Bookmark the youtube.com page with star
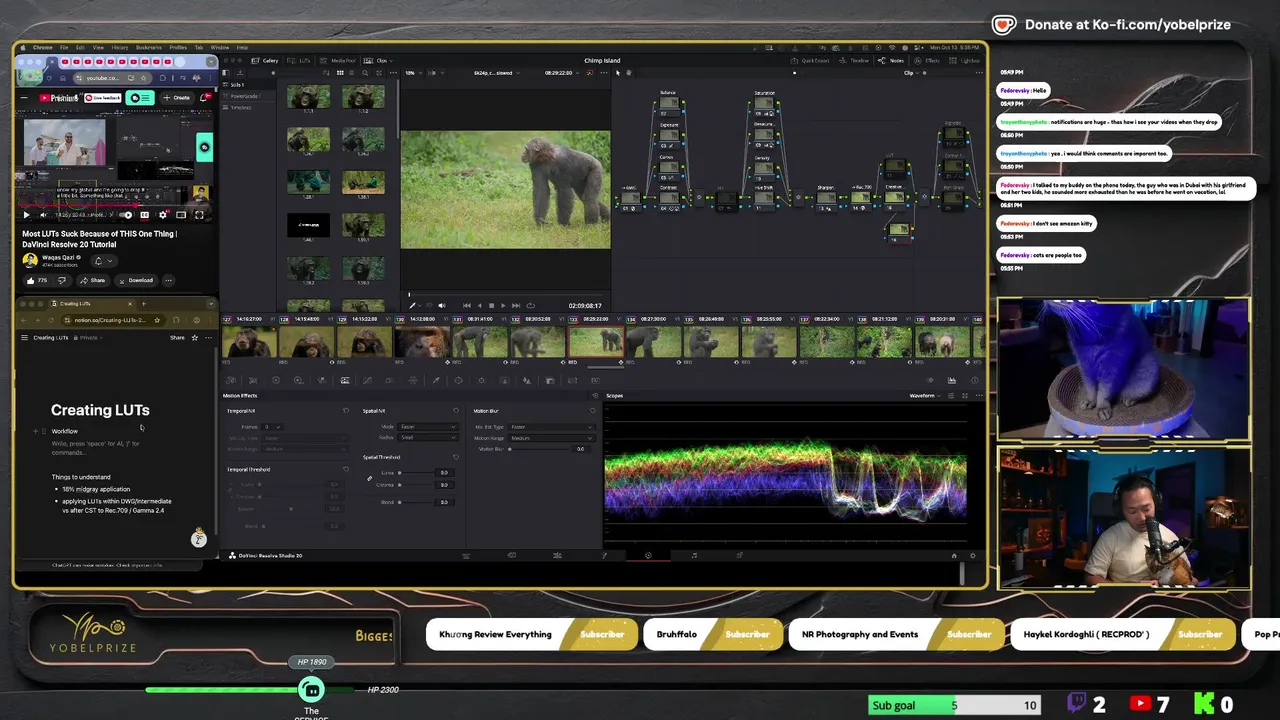Image resolution: width=1280 pixels, height=720 pixels. pyautogui.click(x=143, y=78)
